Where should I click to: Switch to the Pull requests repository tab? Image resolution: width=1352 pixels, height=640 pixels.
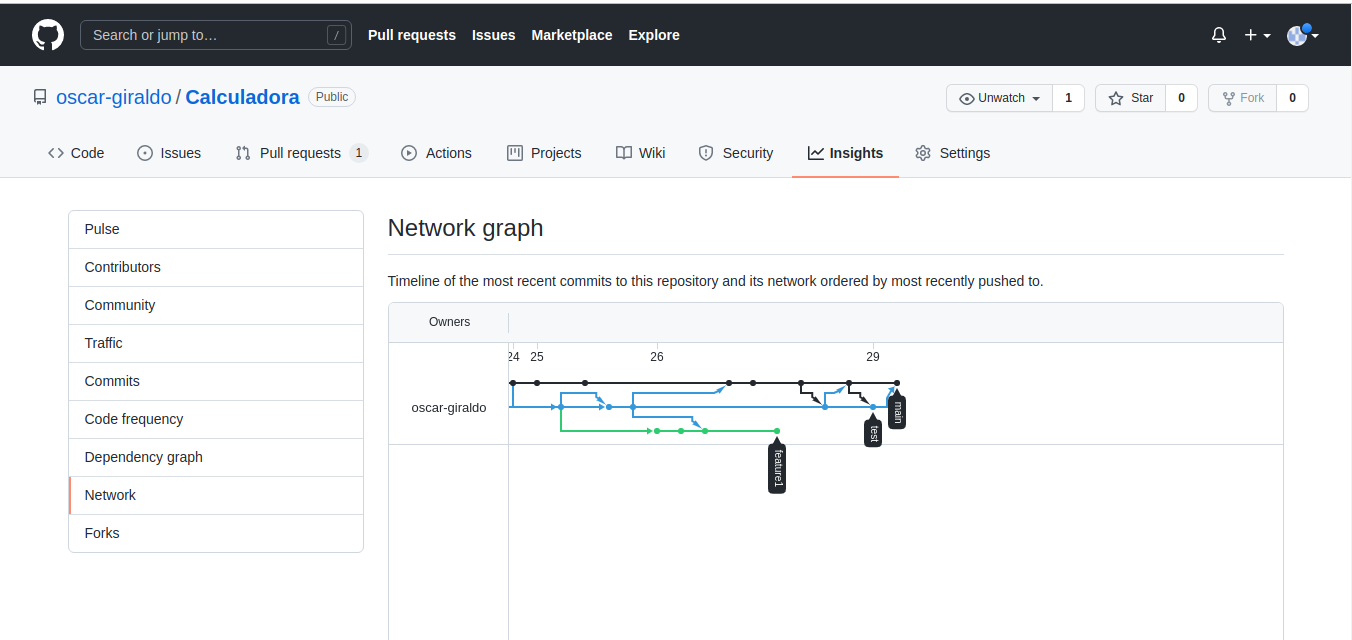pos(302,153)
